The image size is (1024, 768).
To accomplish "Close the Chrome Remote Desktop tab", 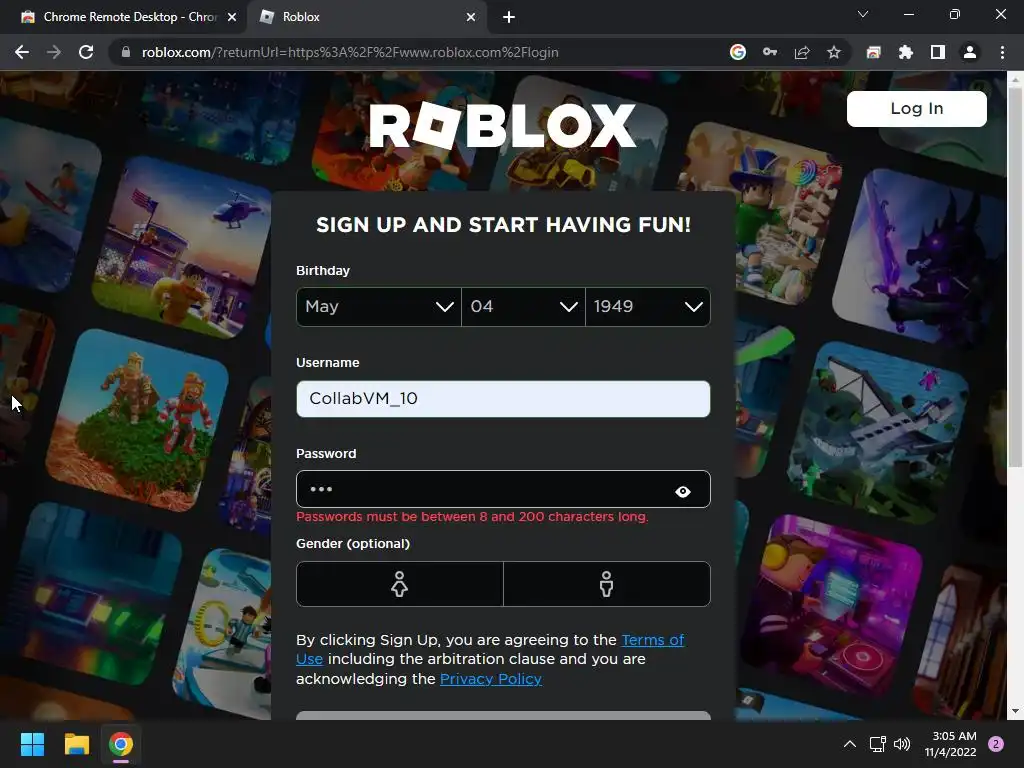I will pyautogui.click(x=232, y=17).
